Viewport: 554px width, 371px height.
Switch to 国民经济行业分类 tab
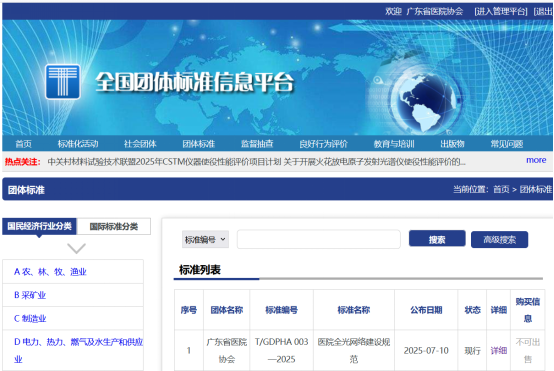click(x=40, y=226)
